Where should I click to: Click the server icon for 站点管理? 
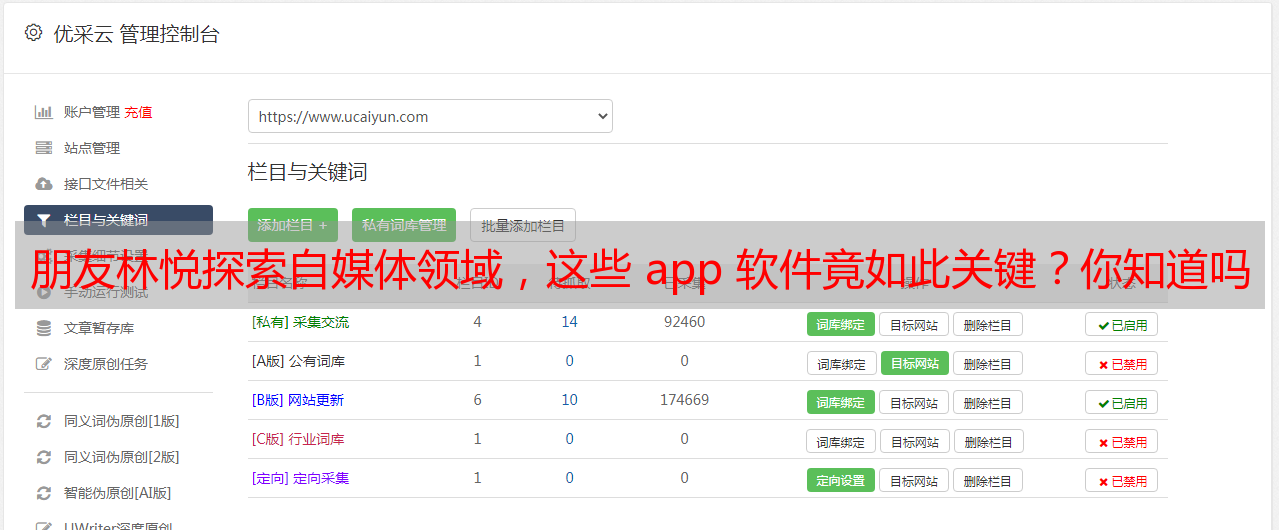click(43, 148)
